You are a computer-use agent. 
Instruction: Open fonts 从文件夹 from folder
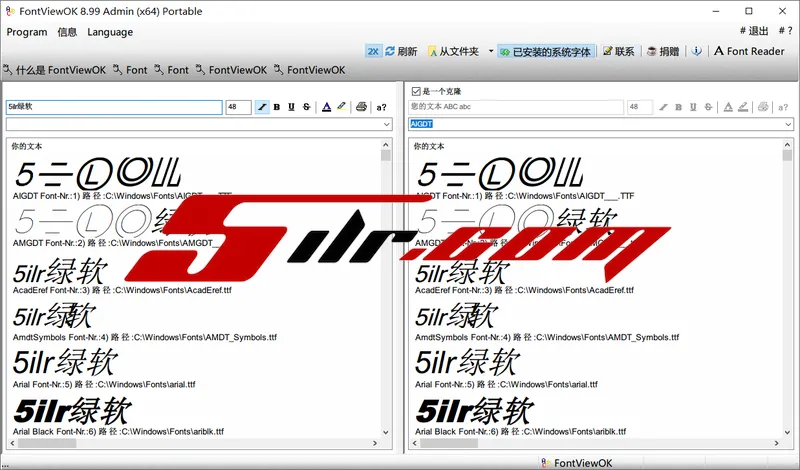pyautogui.click(x=454, y=52)
